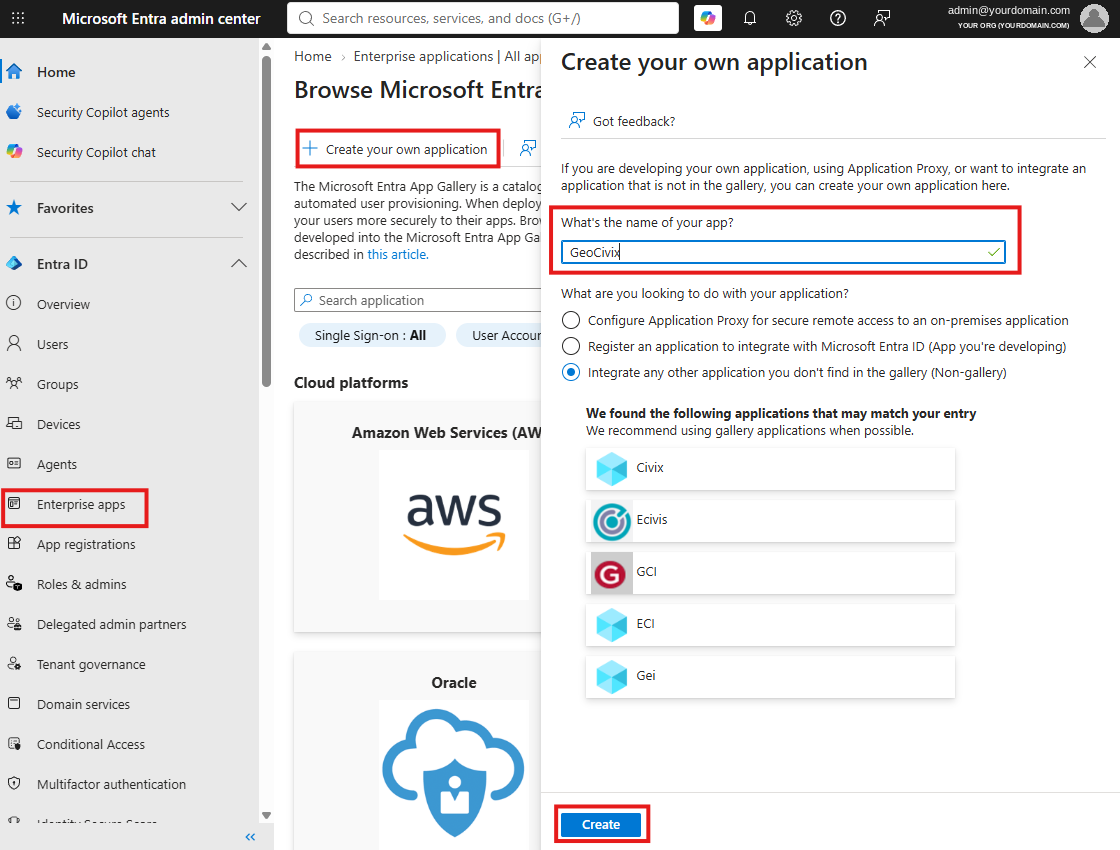Open notifications bell
This screenshot has width=1120, height=850.
[x=750, y=19]
